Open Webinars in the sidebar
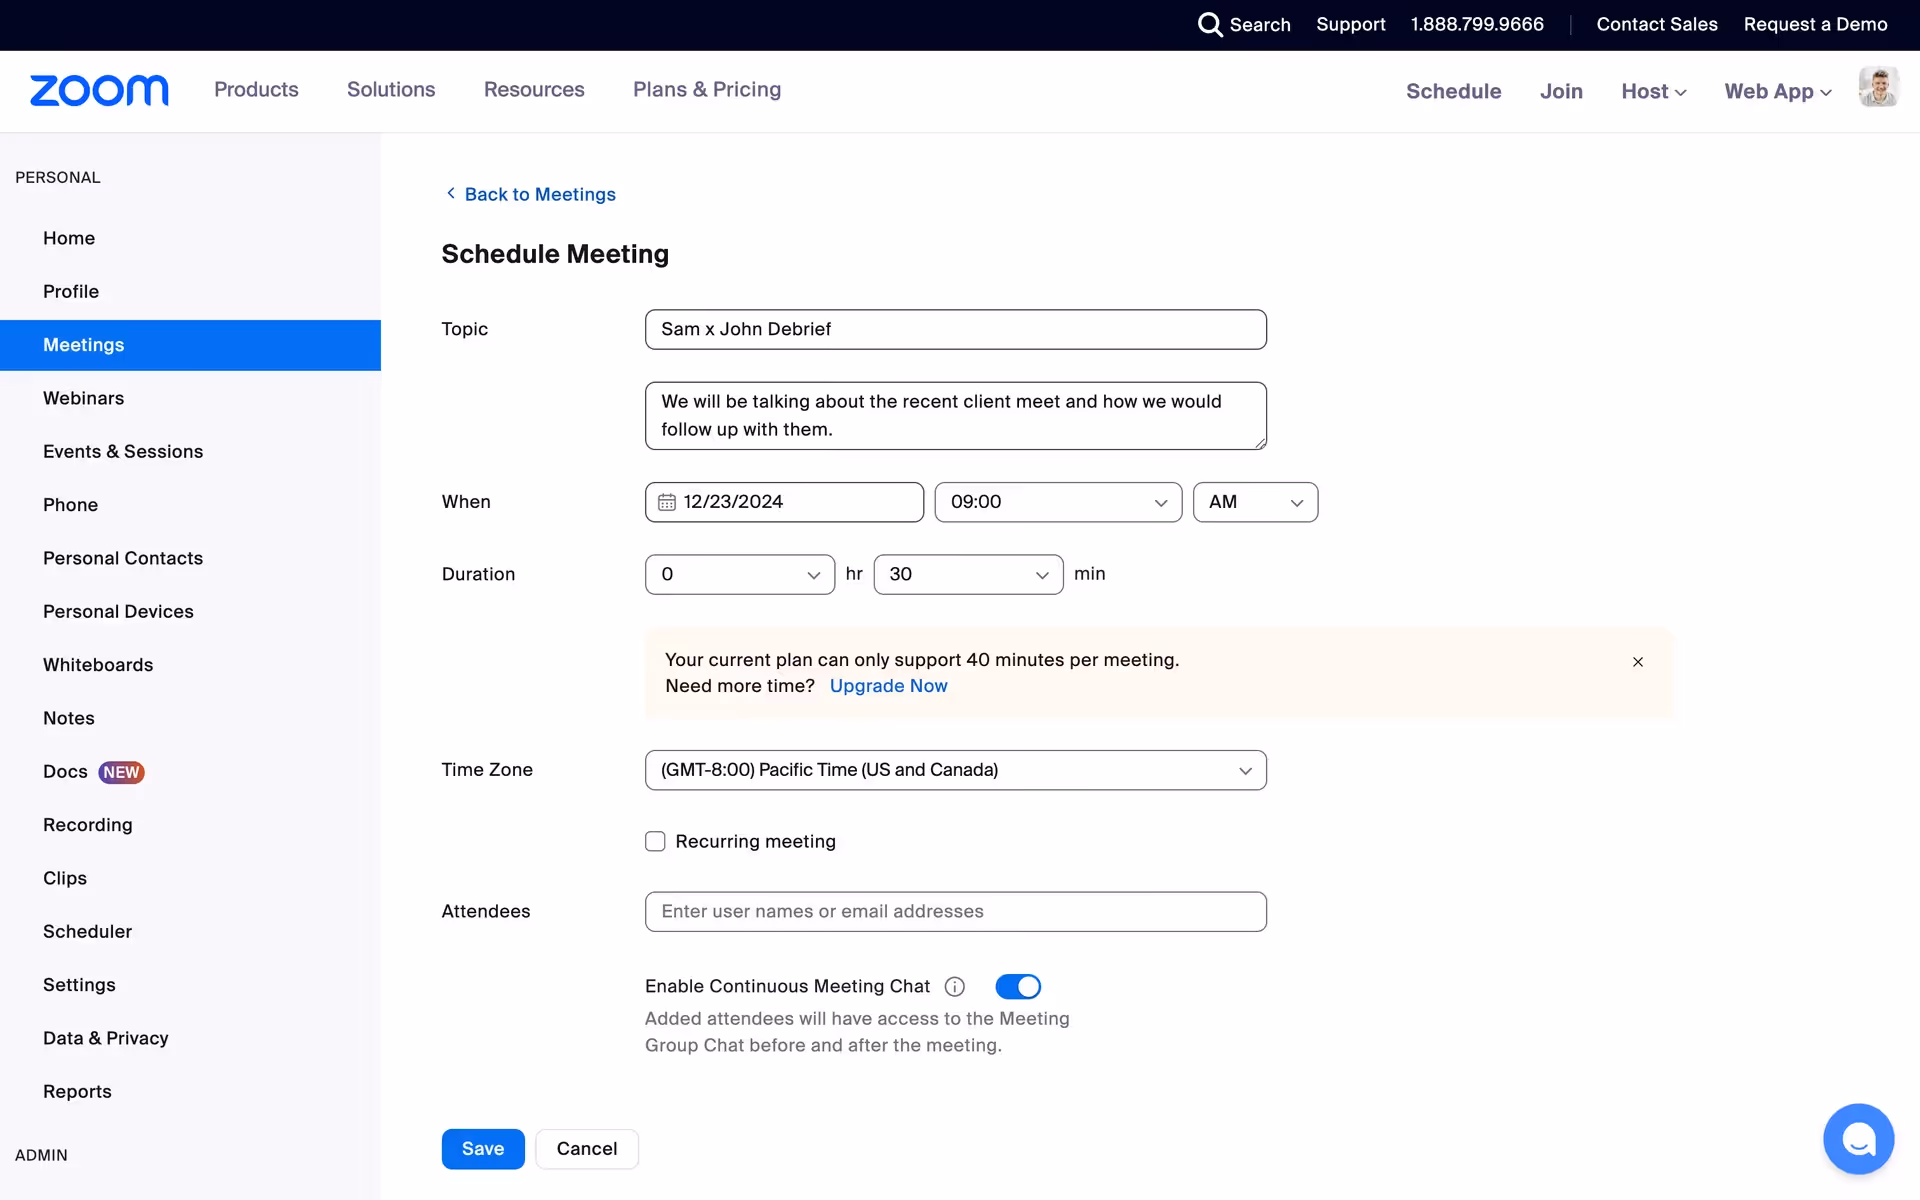The width and height of the screenshot is (1920, 1200). [x=84, y=398]
